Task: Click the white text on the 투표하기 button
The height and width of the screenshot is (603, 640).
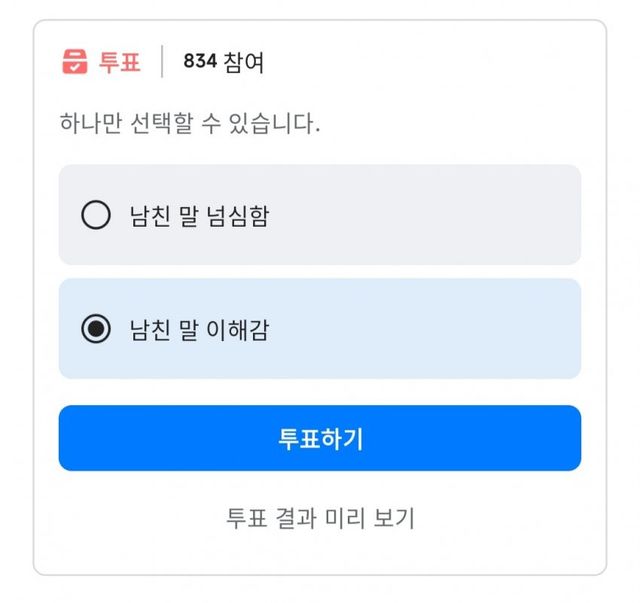Action: pyautogui.click(x=320, y=439)
